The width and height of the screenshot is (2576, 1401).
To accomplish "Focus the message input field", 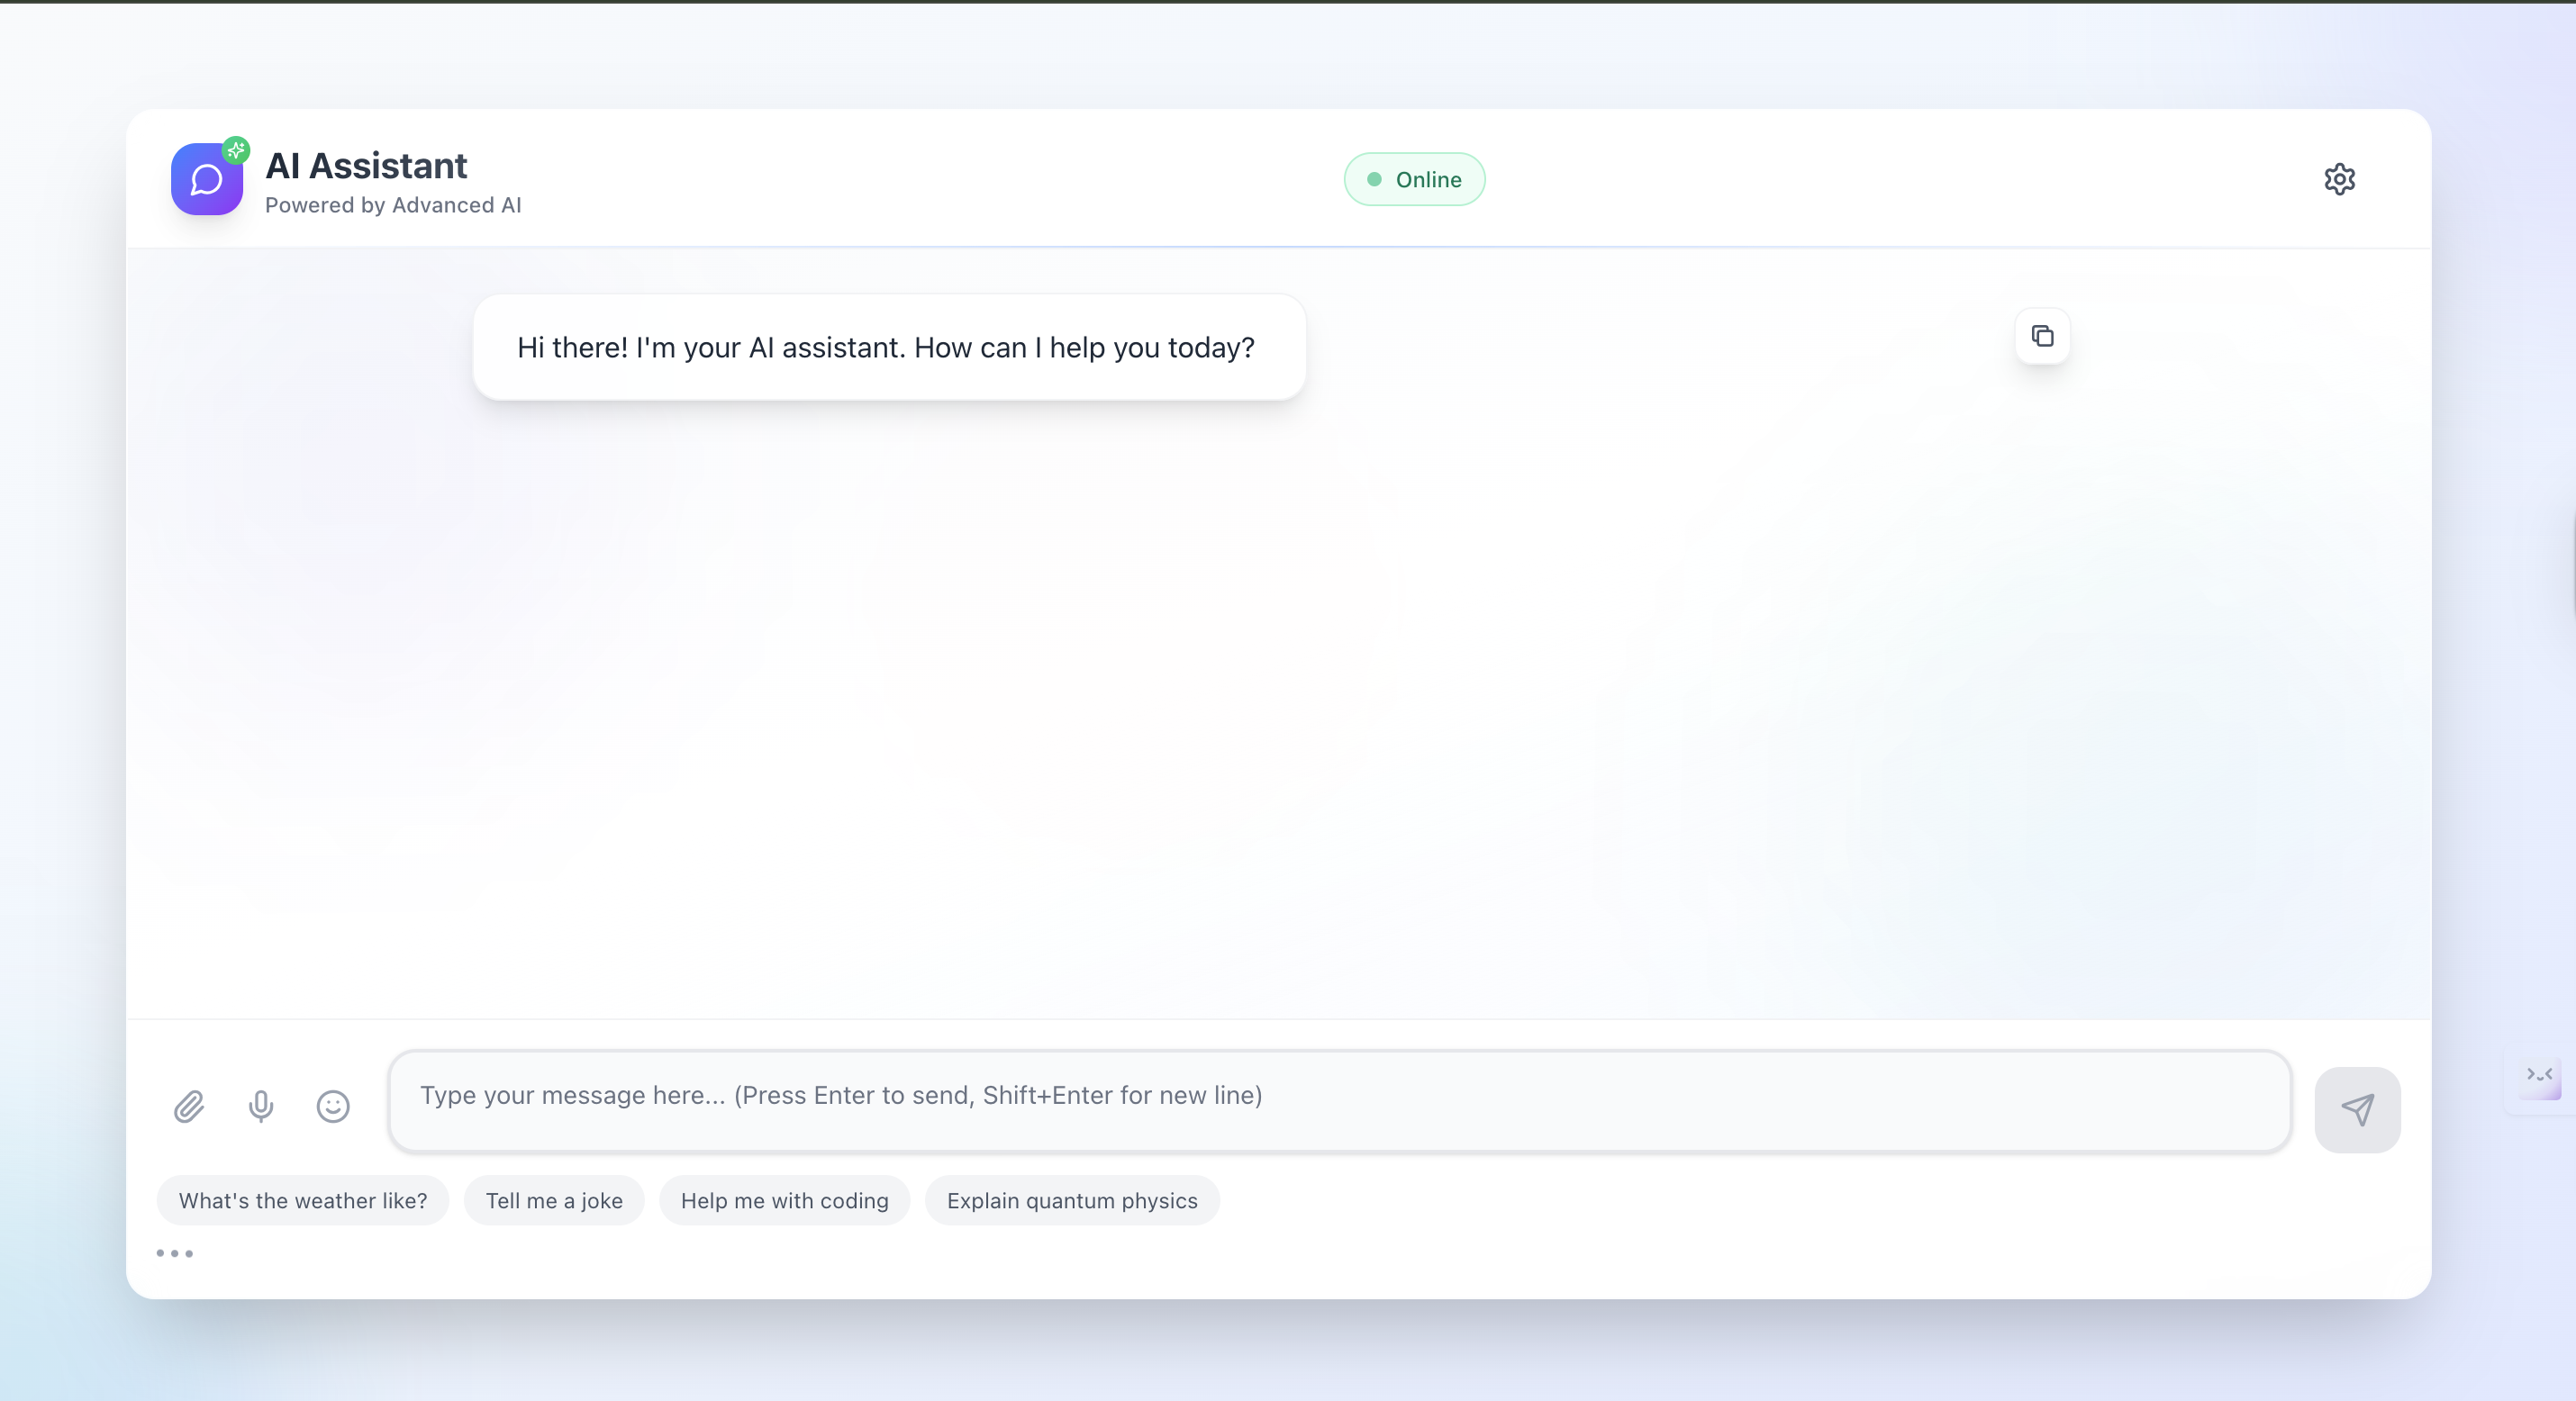I will pos(1340,1100).
